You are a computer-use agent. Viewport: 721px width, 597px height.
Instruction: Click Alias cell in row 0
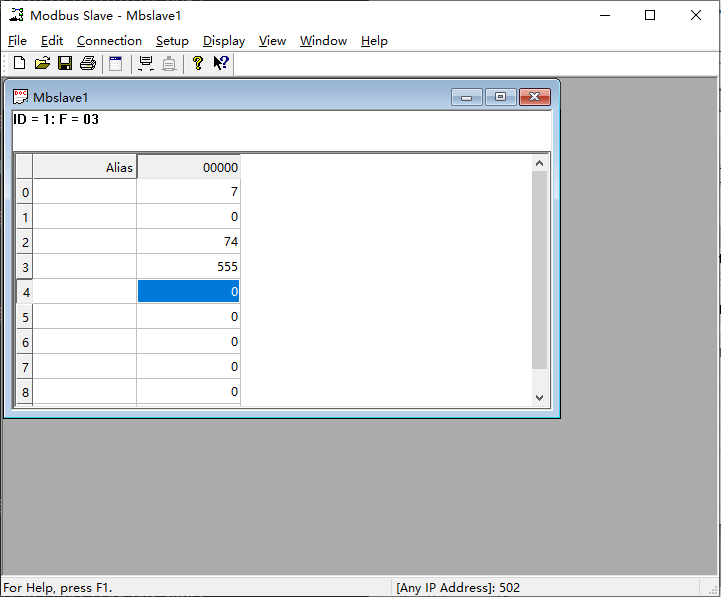point(85,191)
